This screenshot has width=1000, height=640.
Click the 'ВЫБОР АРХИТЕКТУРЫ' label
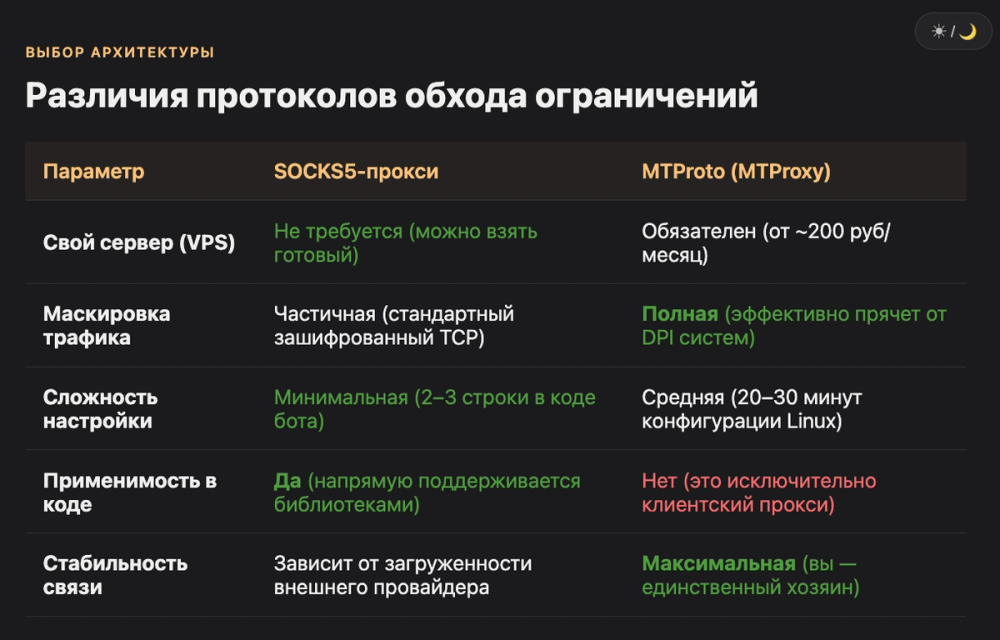120,52
